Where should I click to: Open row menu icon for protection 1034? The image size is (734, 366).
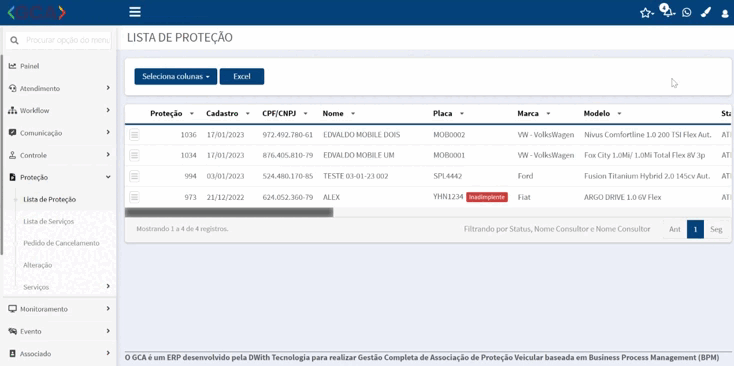[x=134, y=155]
